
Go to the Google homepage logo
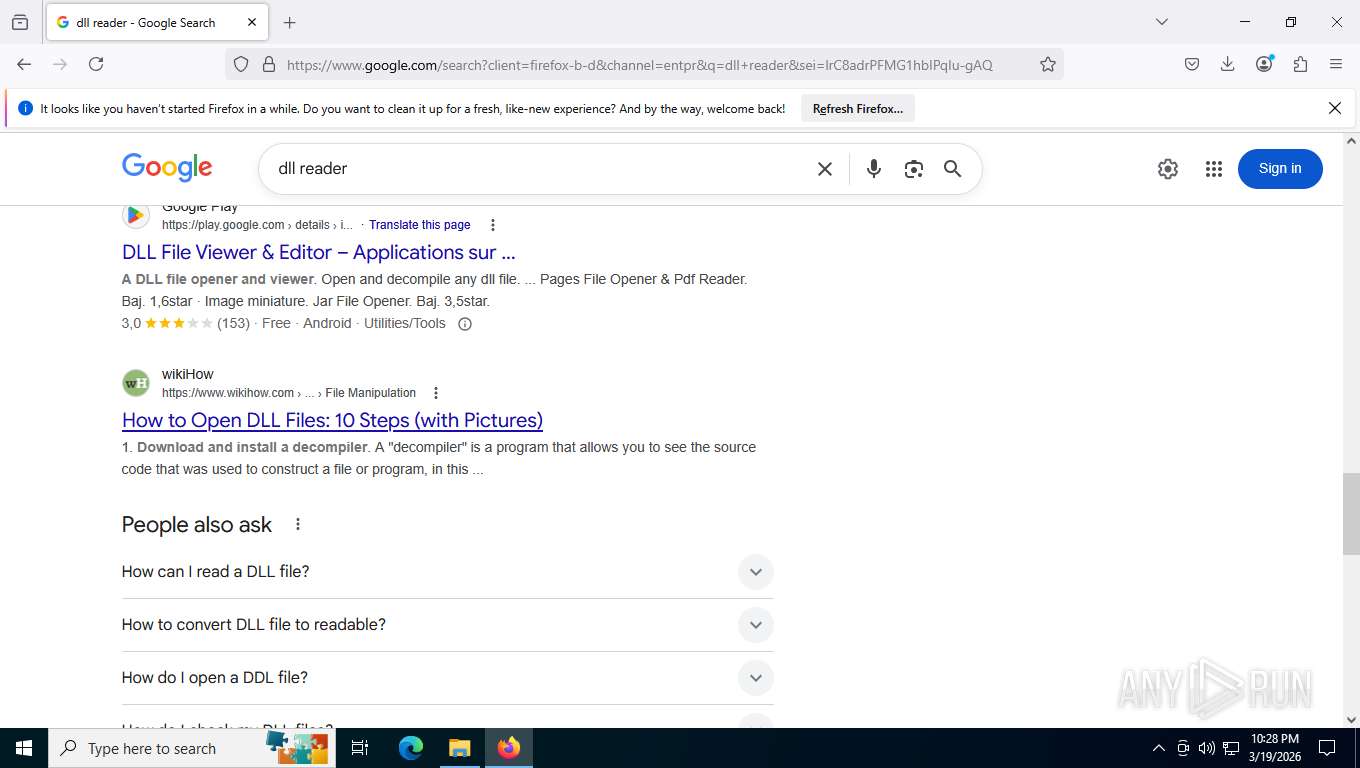167,167
